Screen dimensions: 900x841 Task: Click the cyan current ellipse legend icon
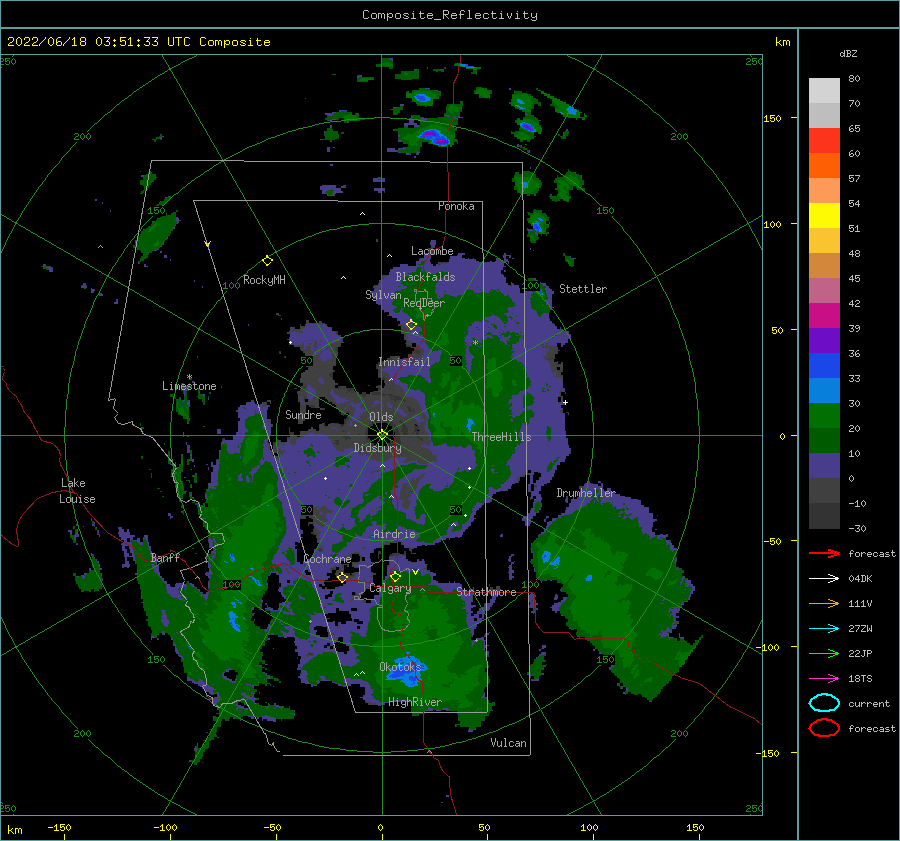824,703
